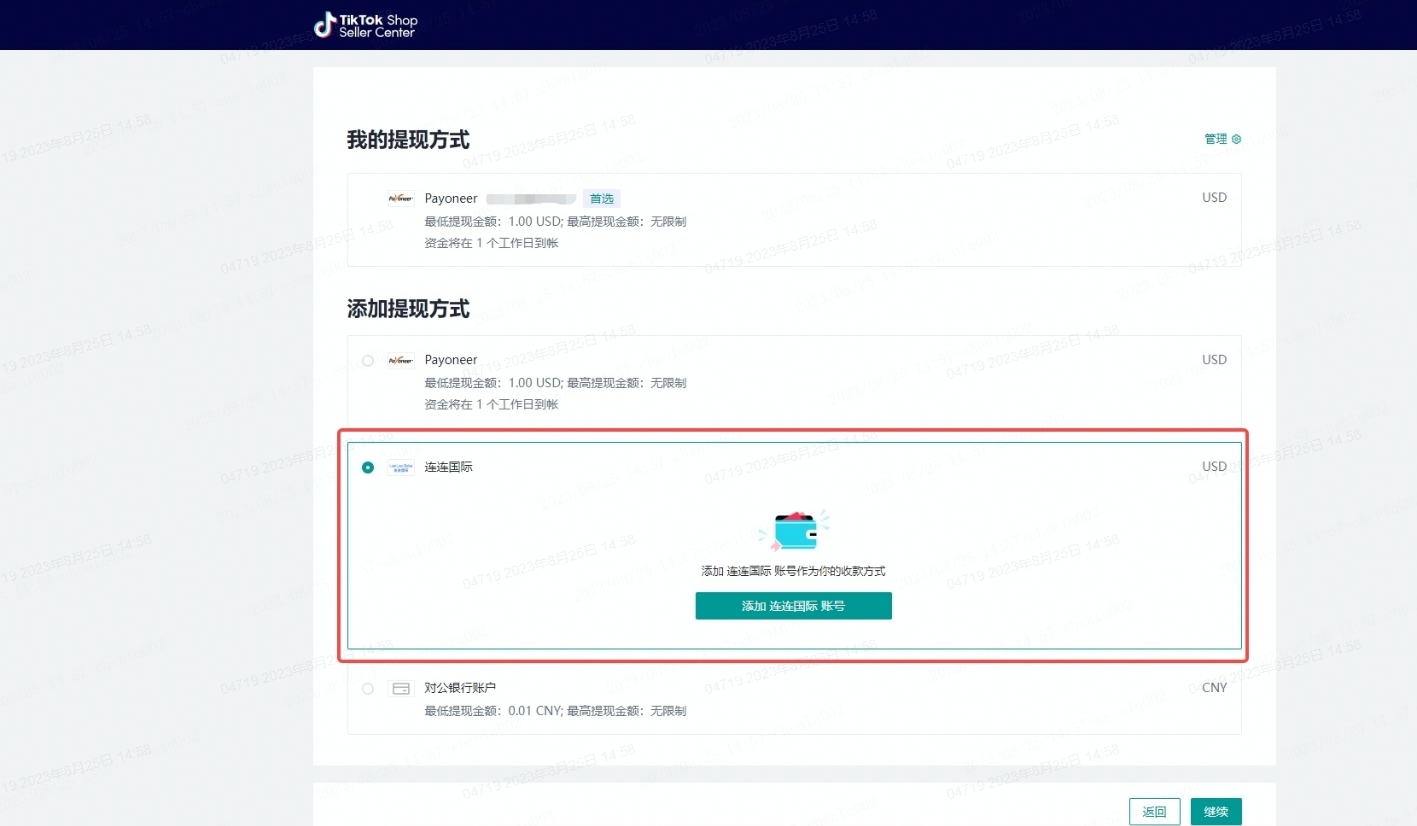
Task: Click the gear icon beside 管理
Action: tap(1236, 139)
